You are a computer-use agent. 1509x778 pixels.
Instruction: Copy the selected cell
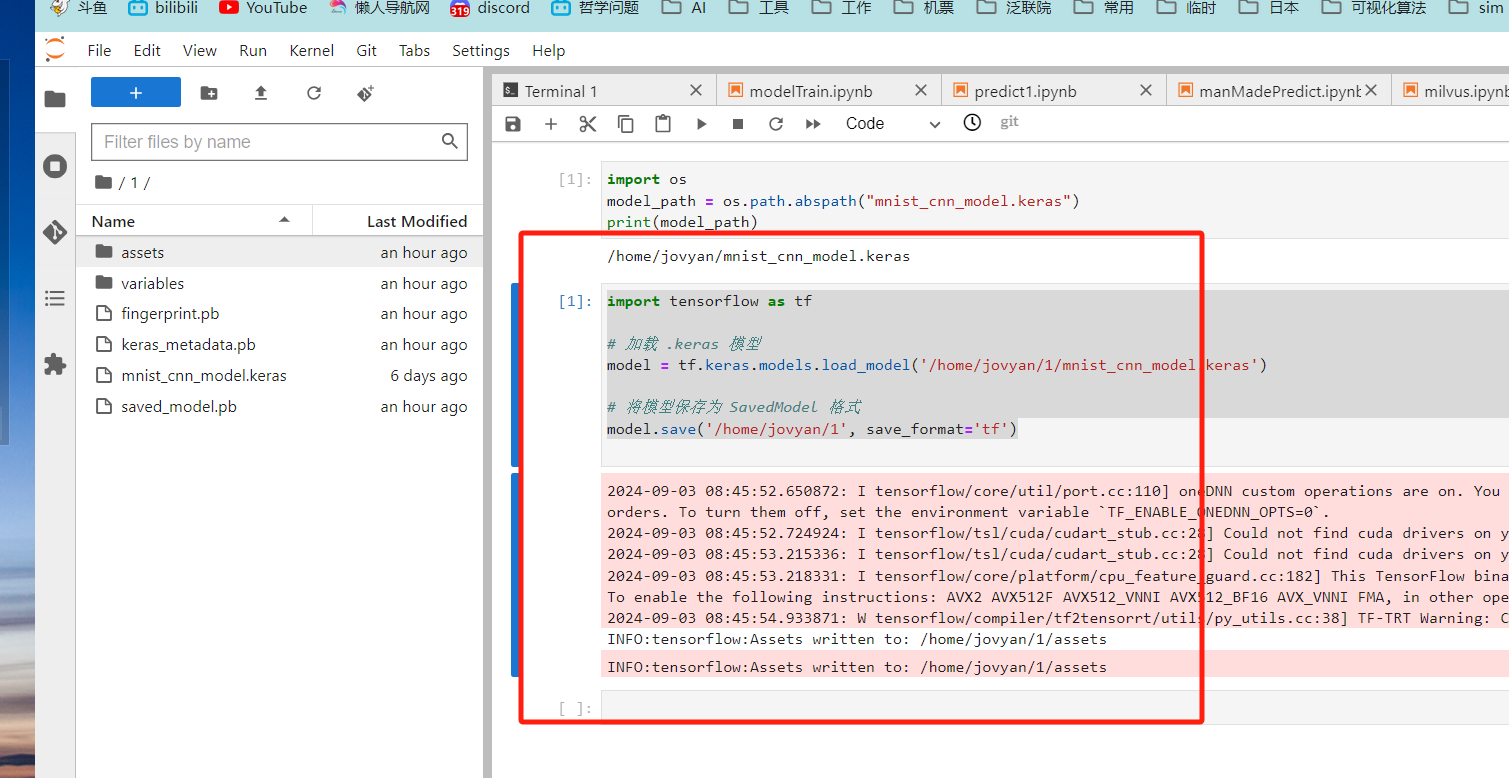626,124
